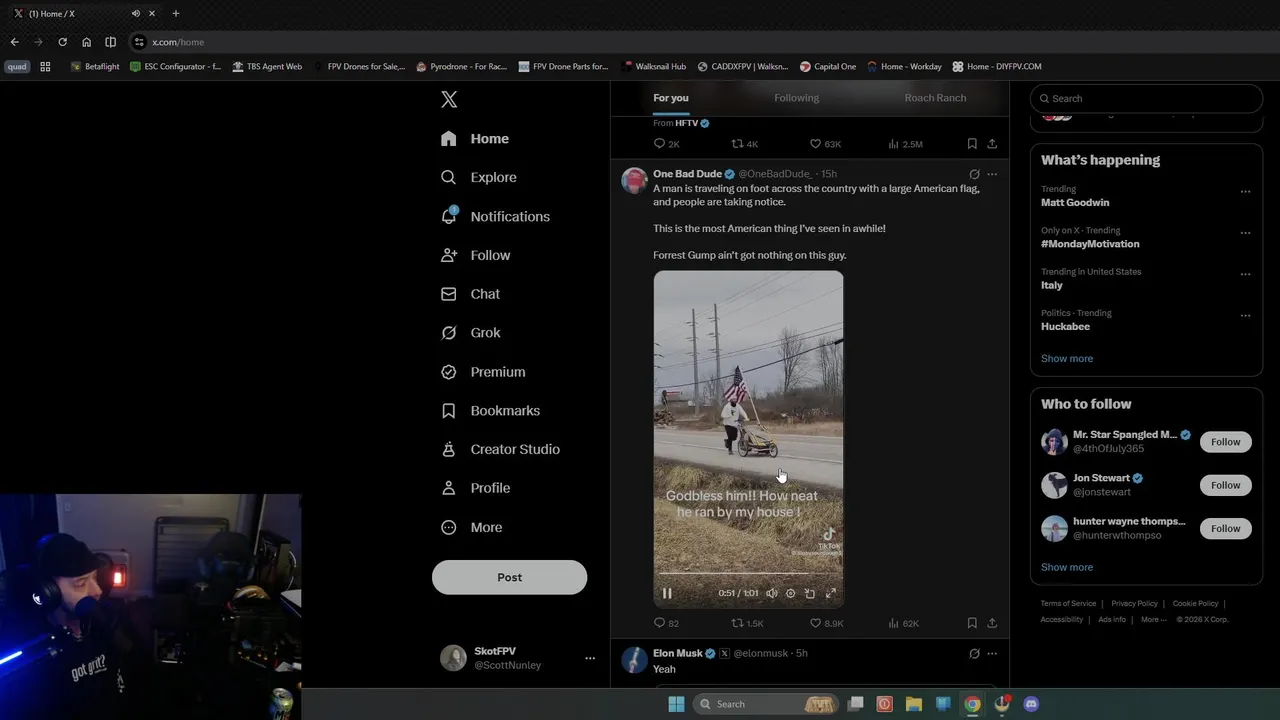The height and width of the screenshot is (720, 1280).
Task: Open Notifications with the unread badge
Action: tap(495, 216)
